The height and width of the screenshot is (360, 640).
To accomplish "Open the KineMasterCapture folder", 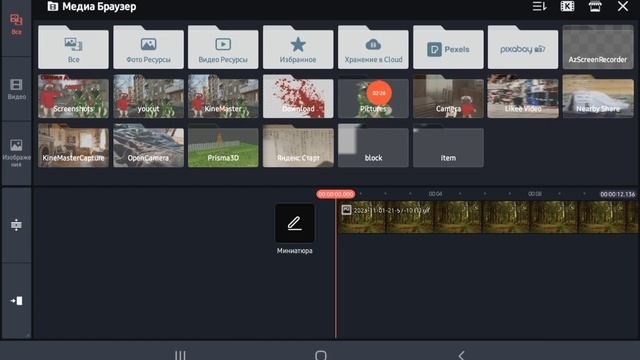I will (x=73, y=146).
